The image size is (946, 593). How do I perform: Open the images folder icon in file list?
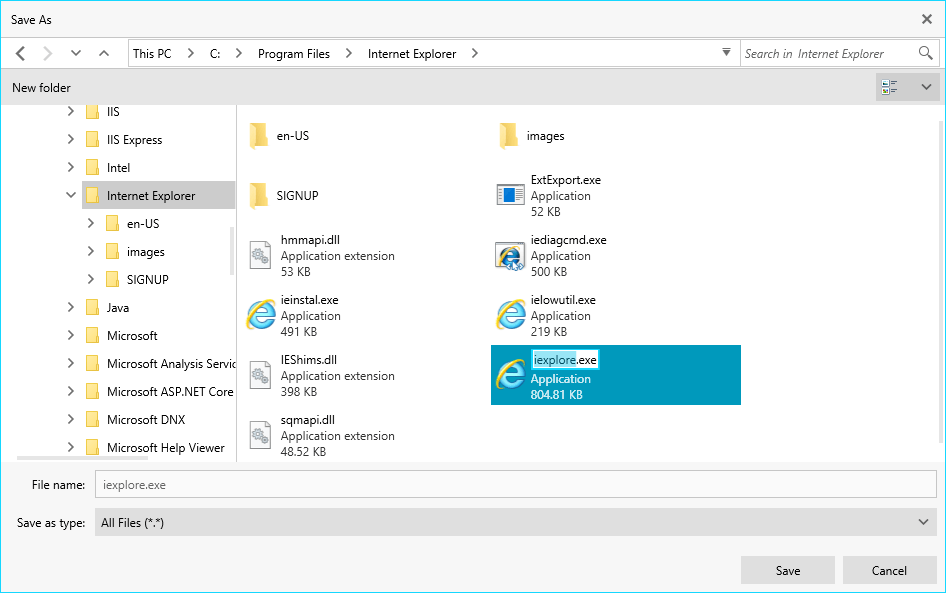click(509, 136)
